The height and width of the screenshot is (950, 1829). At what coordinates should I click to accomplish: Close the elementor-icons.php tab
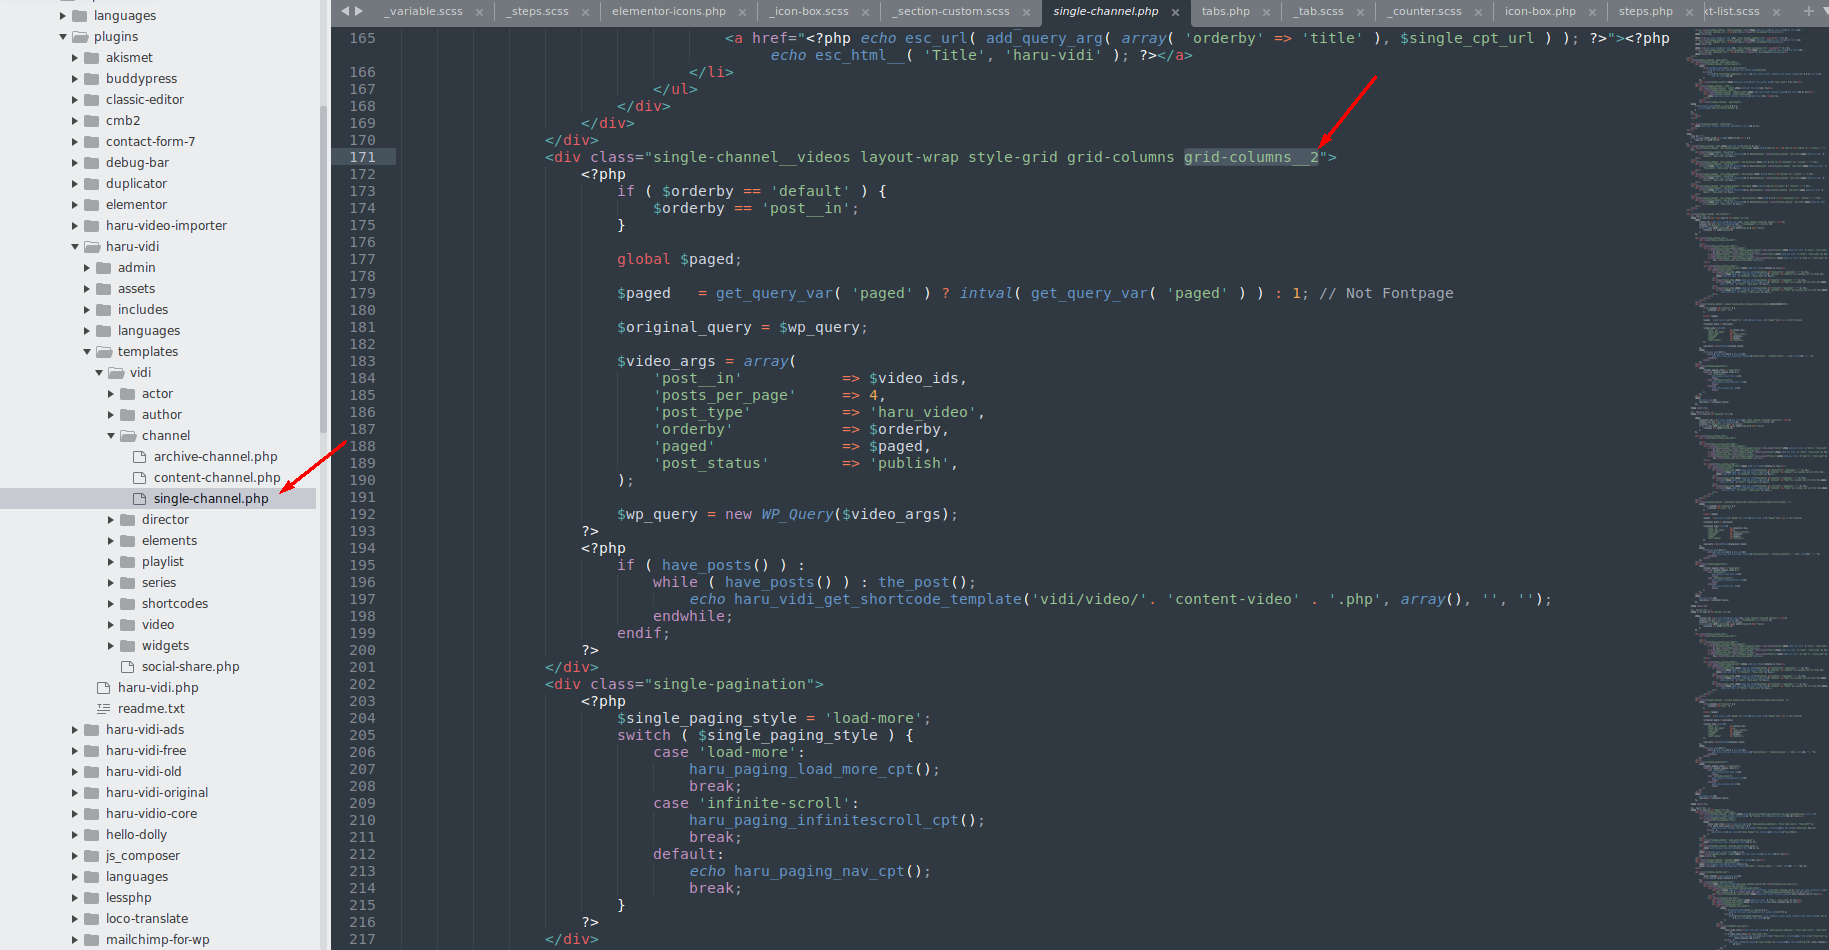742,12
